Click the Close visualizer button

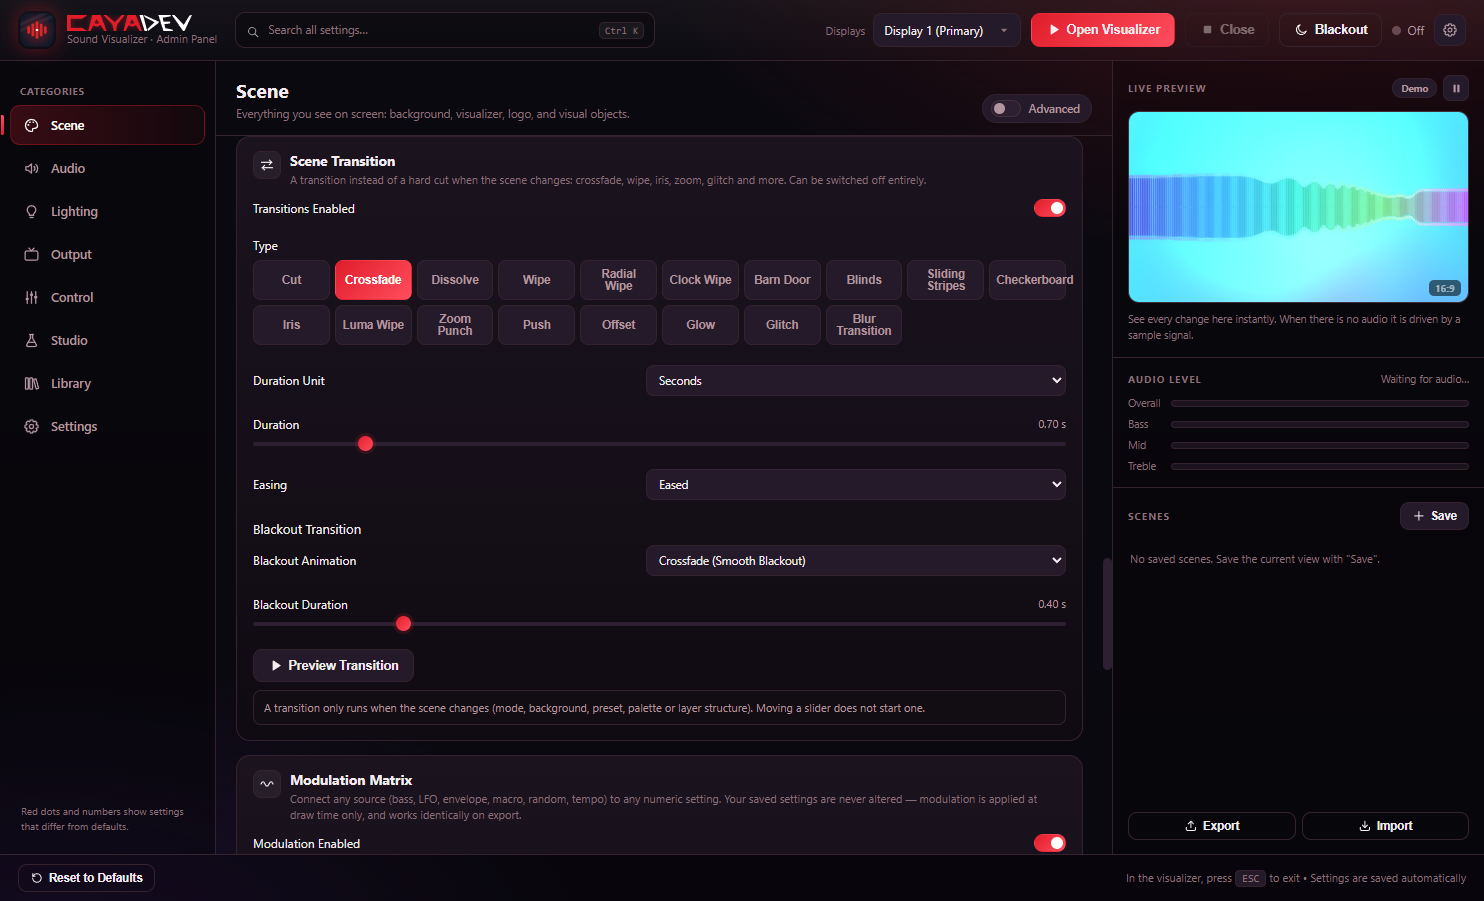pos(1228,30)
